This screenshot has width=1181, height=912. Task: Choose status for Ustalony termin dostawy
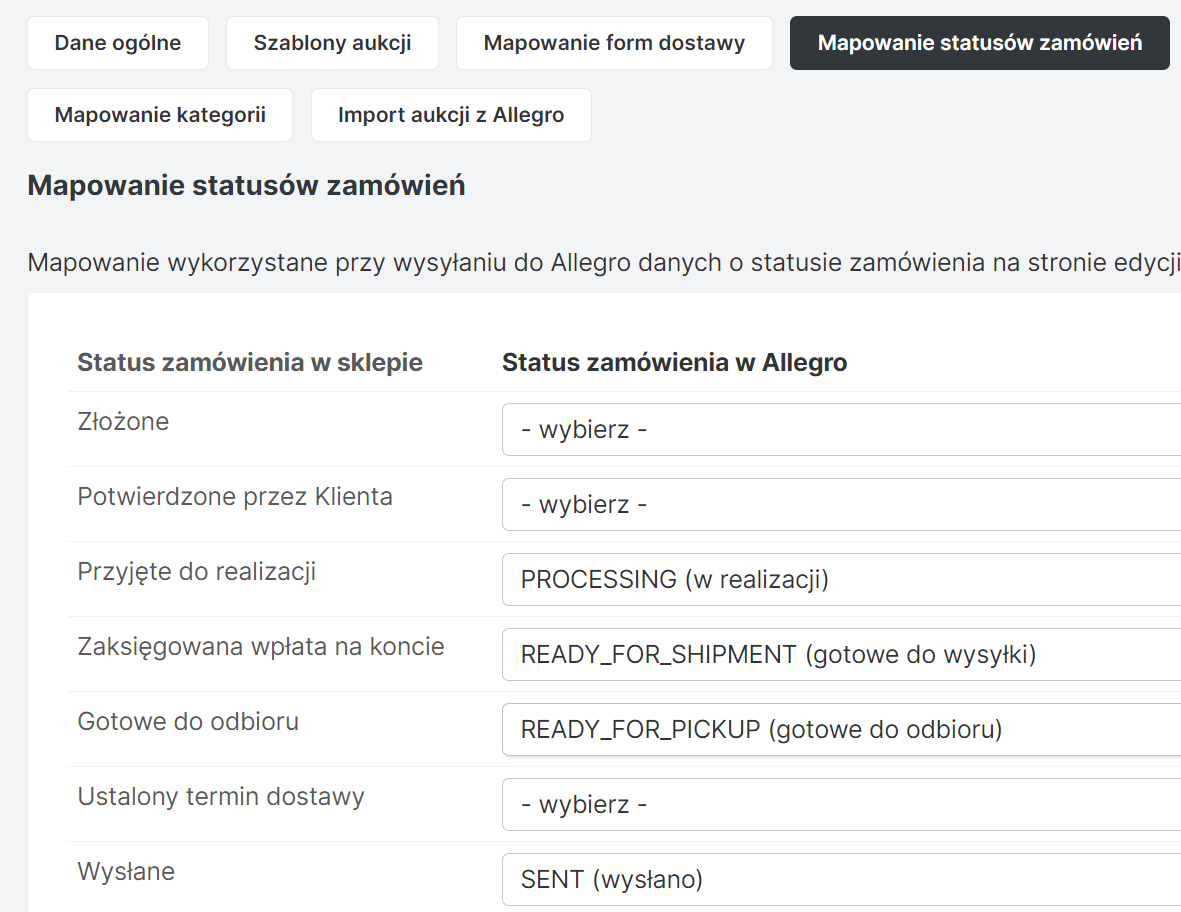point(840,805)
